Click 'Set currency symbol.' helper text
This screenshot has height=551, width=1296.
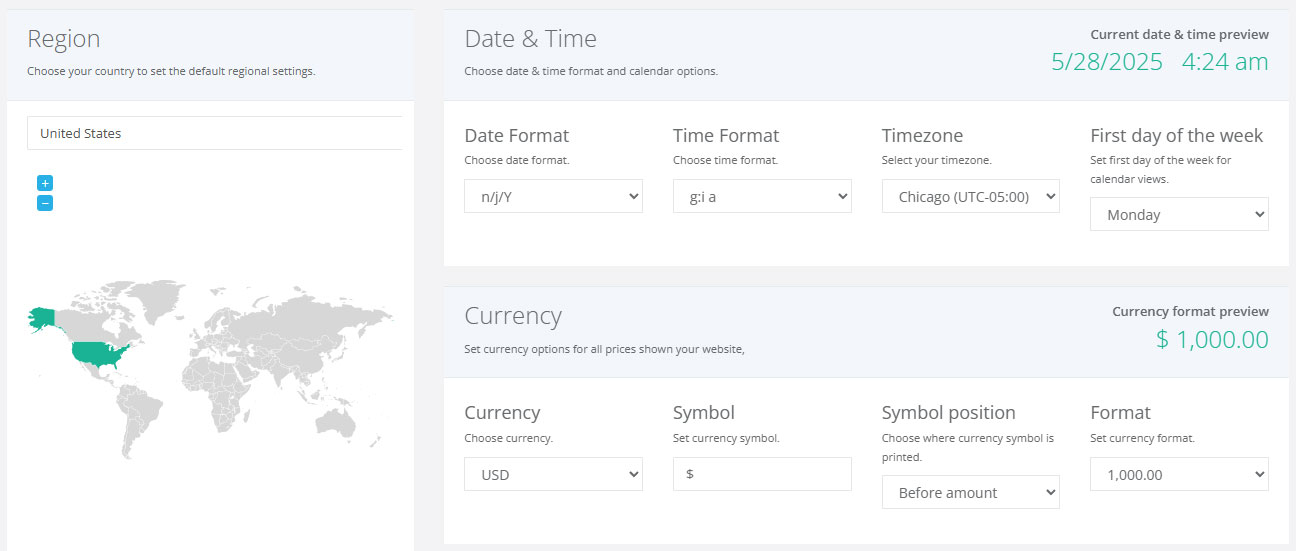pos(726,438)
